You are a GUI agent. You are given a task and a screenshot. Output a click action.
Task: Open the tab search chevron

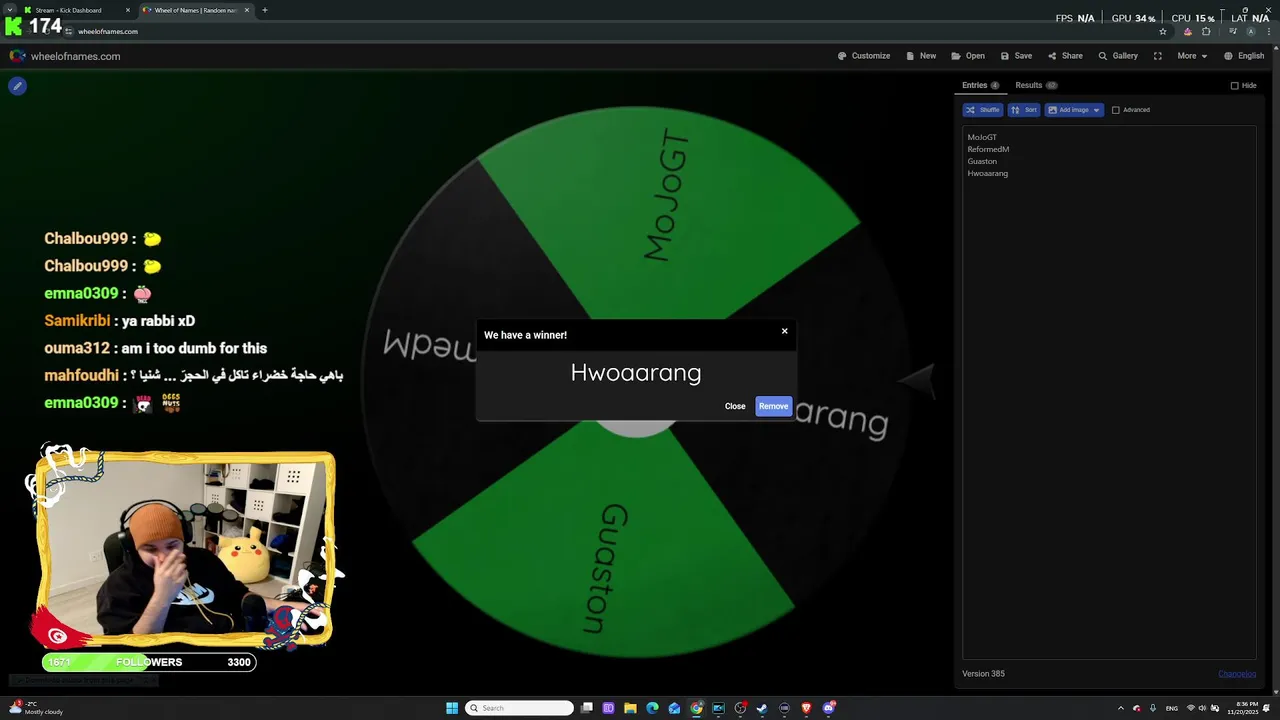tap(9, 10)
